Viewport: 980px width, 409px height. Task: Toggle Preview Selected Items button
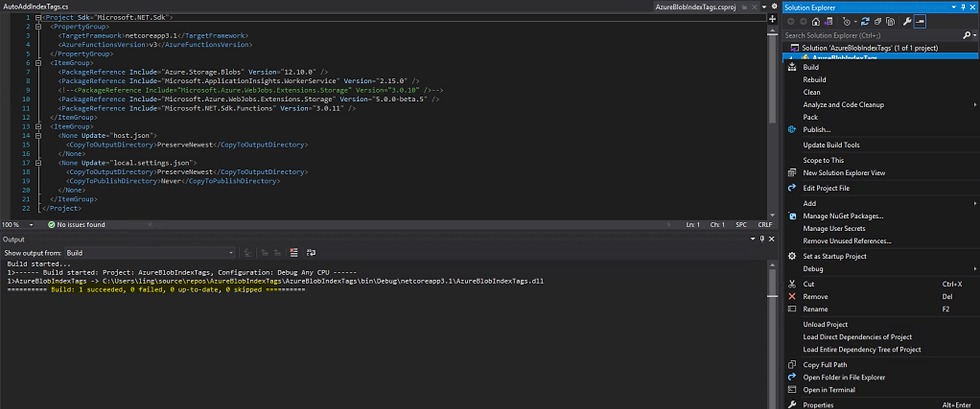919,21
